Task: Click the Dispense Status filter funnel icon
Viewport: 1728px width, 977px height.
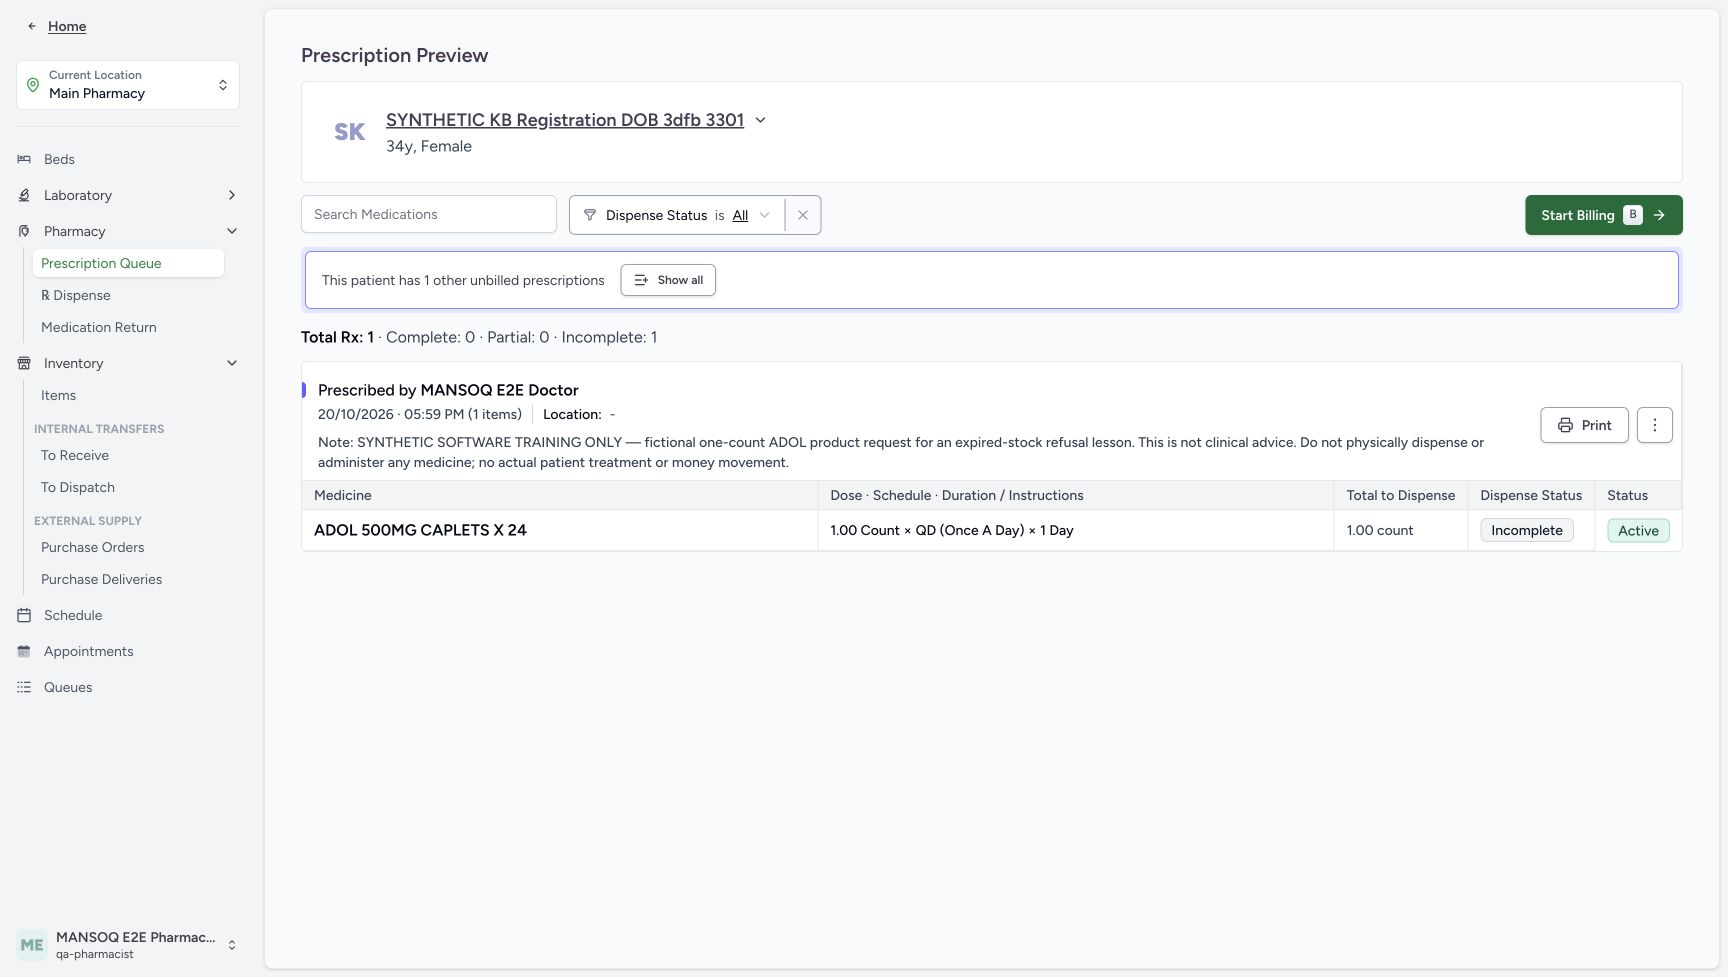Action: point(590,215)
